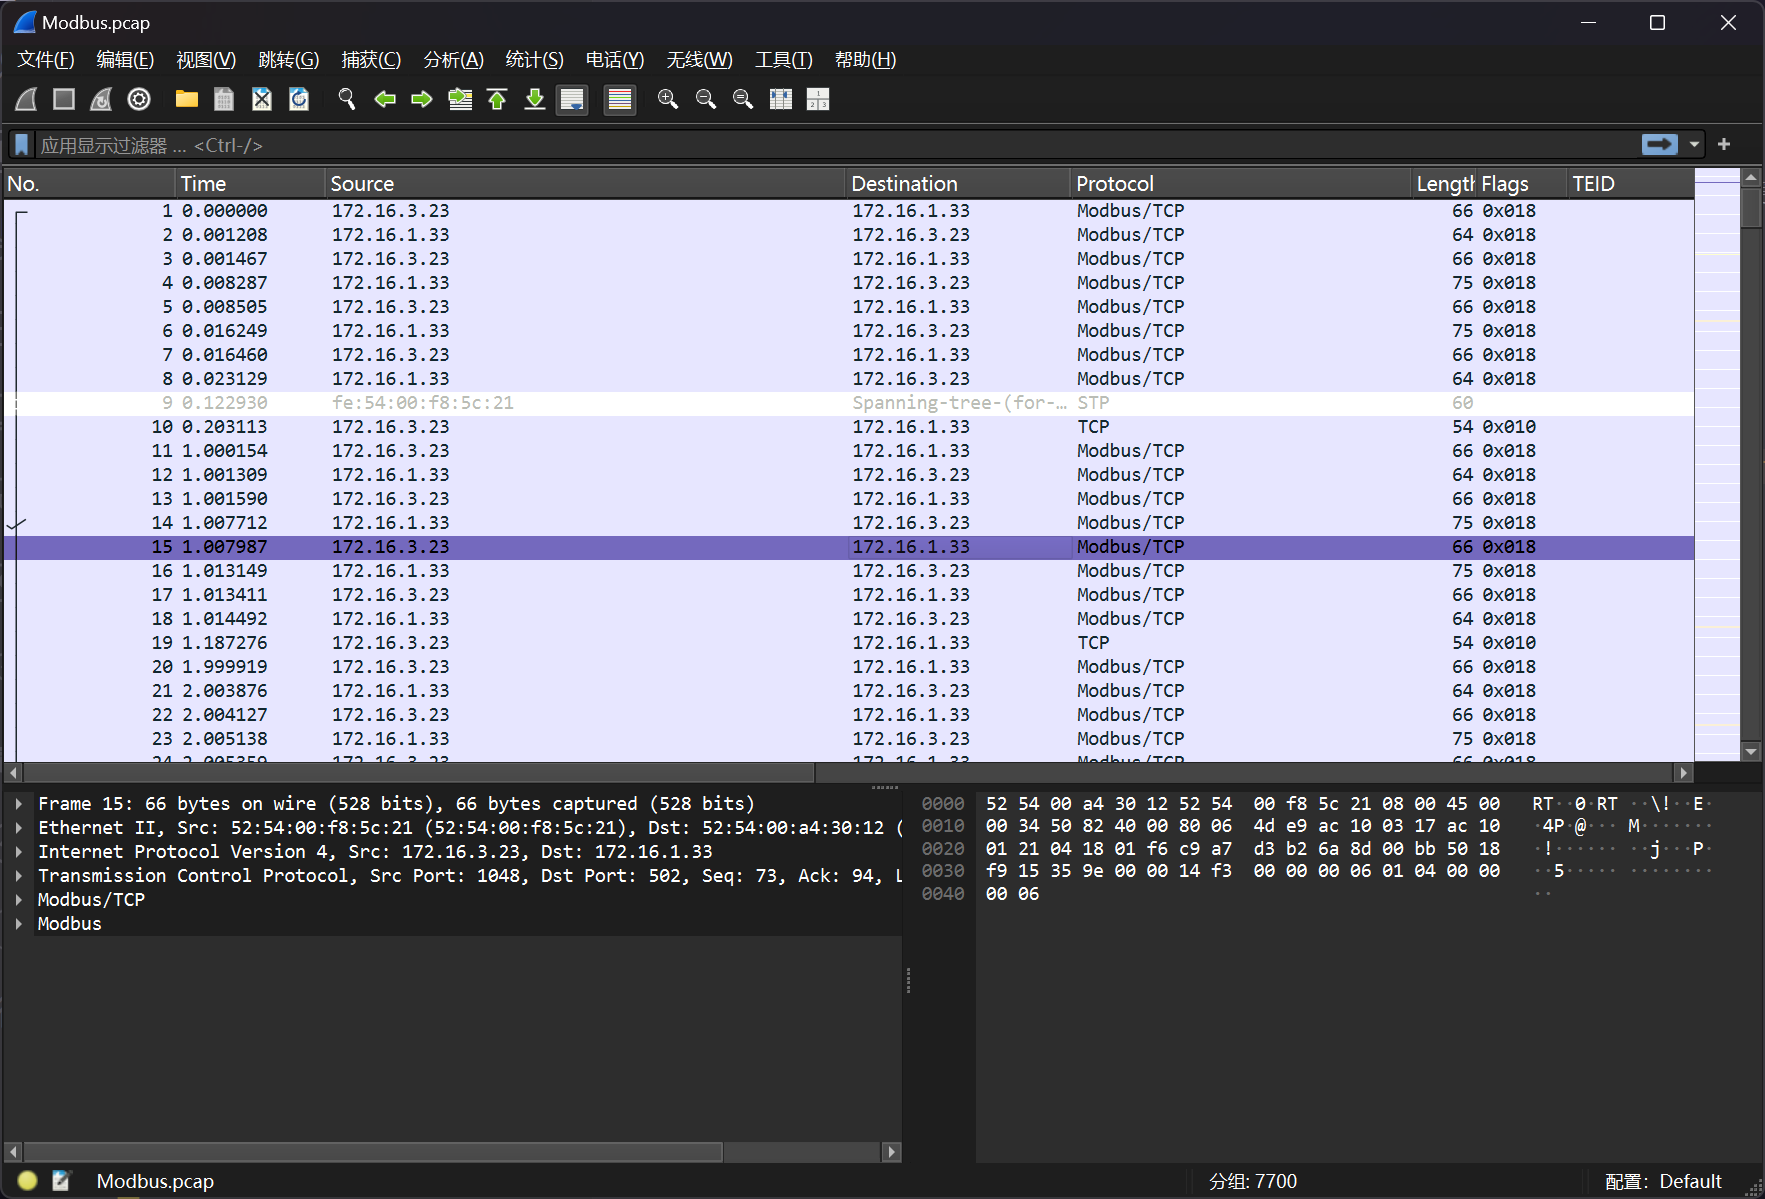The image size is (1765, 1199).
Task: Restart current capture icon
Action: pos(101,99)
